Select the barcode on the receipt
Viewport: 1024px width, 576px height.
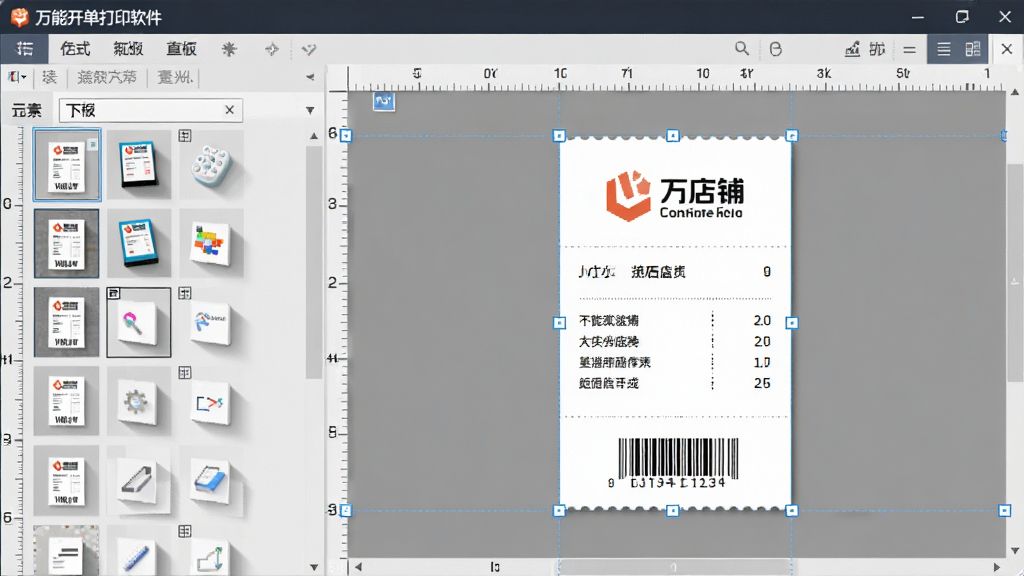click(x=678, y=463)
